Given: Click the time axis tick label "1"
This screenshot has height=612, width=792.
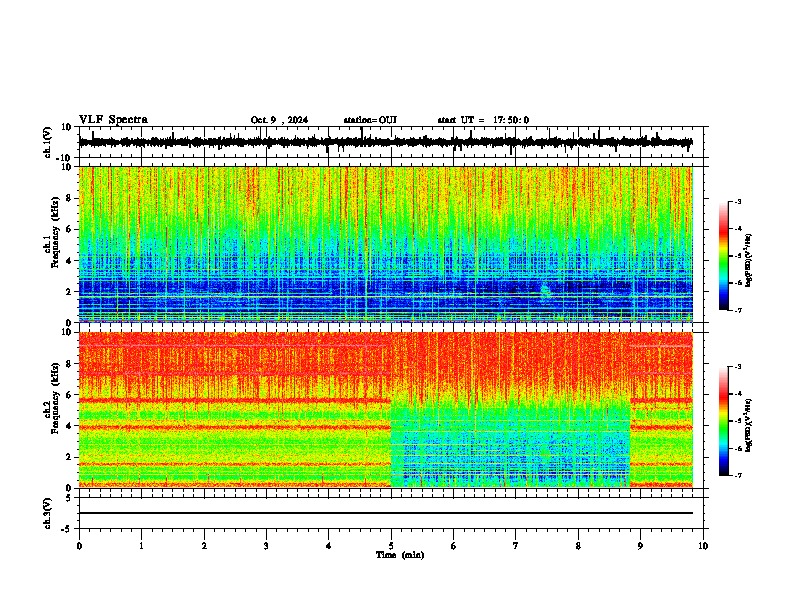Looking at the screenshot, I should click(141, 546).
